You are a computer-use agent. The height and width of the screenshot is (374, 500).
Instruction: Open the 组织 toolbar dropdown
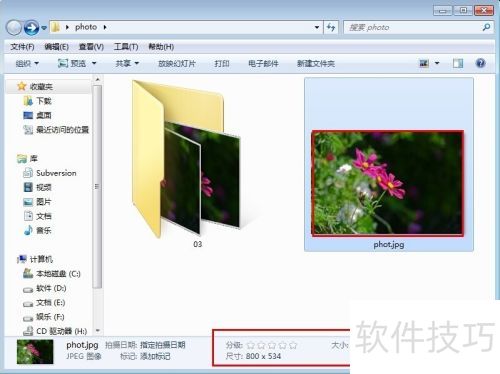click(x=27, y=63)
